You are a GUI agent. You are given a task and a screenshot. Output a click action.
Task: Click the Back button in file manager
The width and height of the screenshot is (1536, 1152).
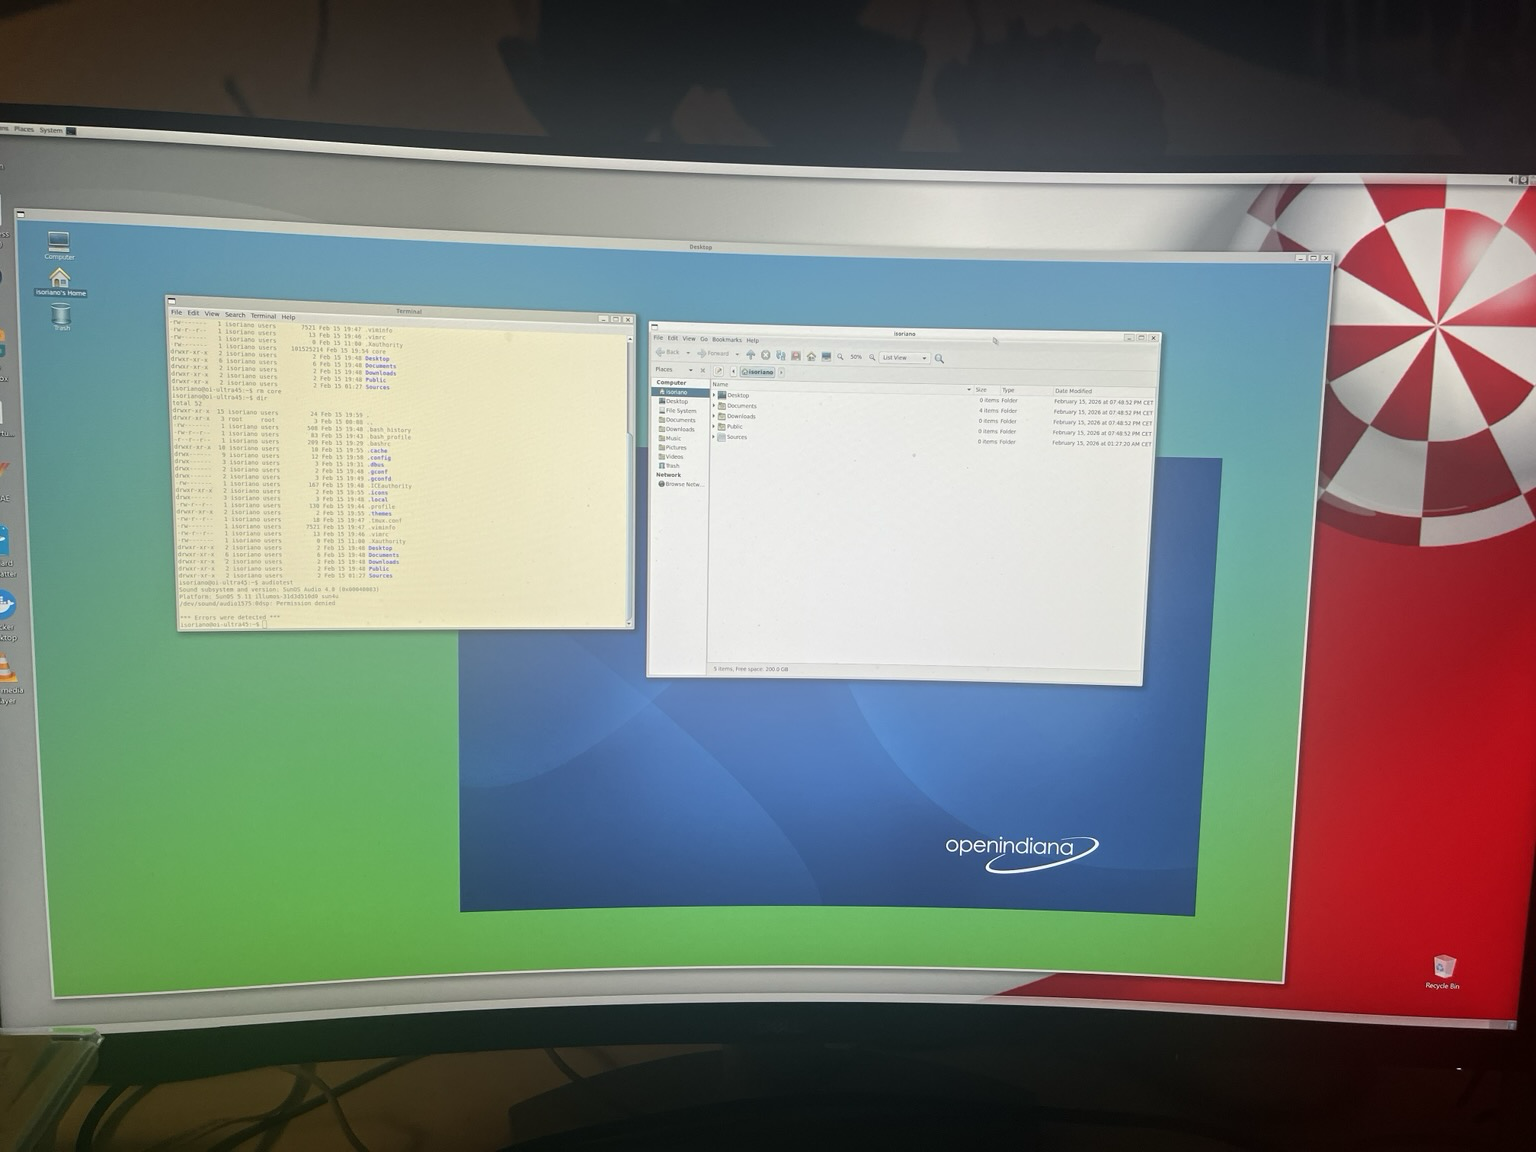point(669,352)
